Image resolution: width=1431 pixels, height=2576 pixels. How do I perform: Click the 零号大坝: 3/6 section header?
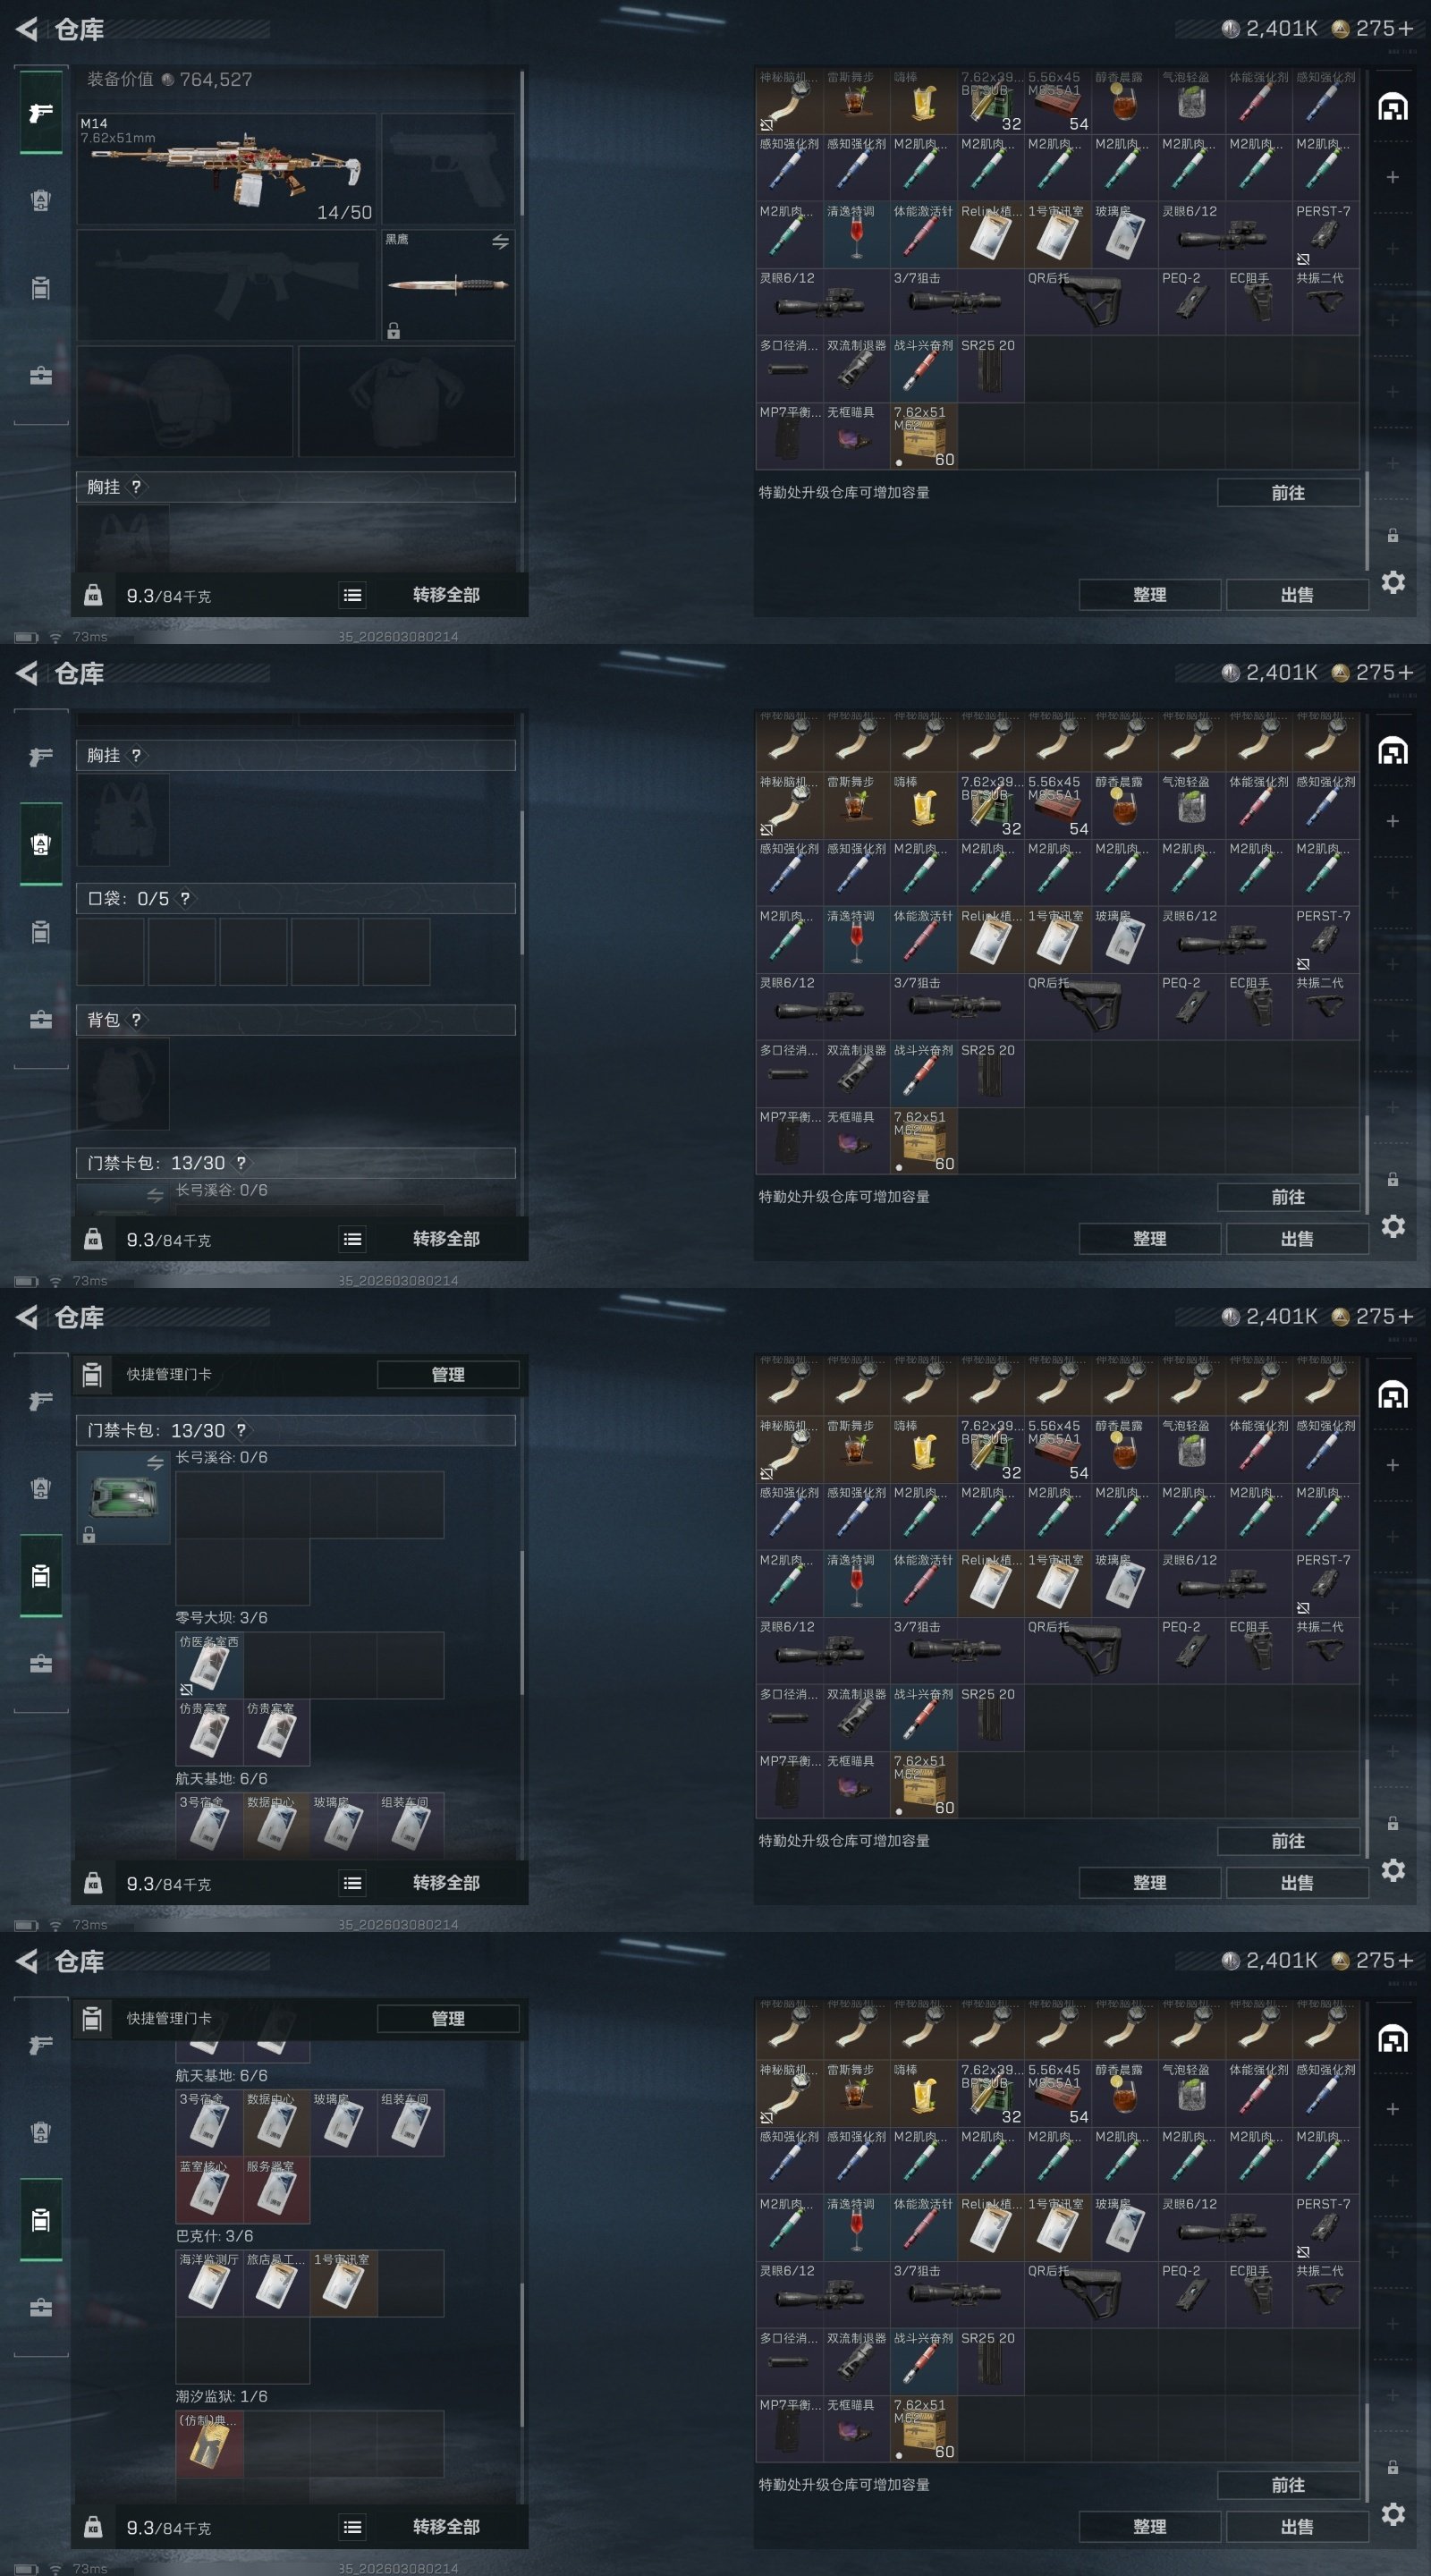pyautogui.click(x=221, y=1617)
